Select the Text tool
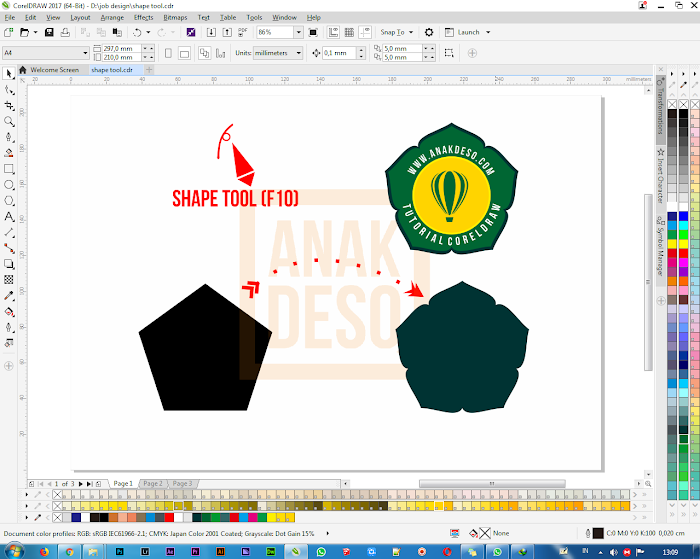 click(x=9, y=217)
